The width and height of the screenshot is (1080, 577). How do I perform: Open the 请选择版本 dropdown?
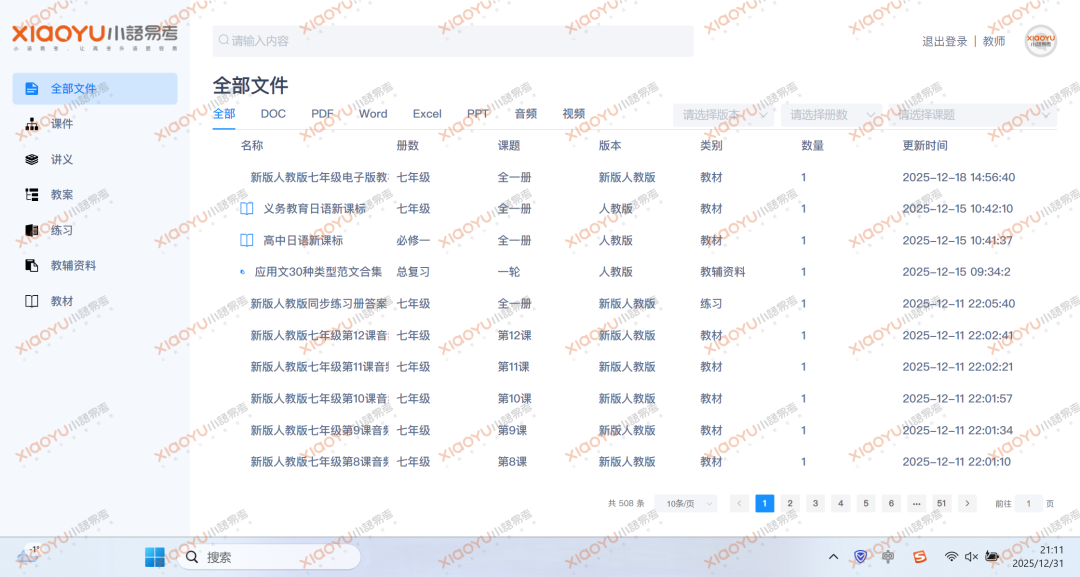click(x=725, y=115)
